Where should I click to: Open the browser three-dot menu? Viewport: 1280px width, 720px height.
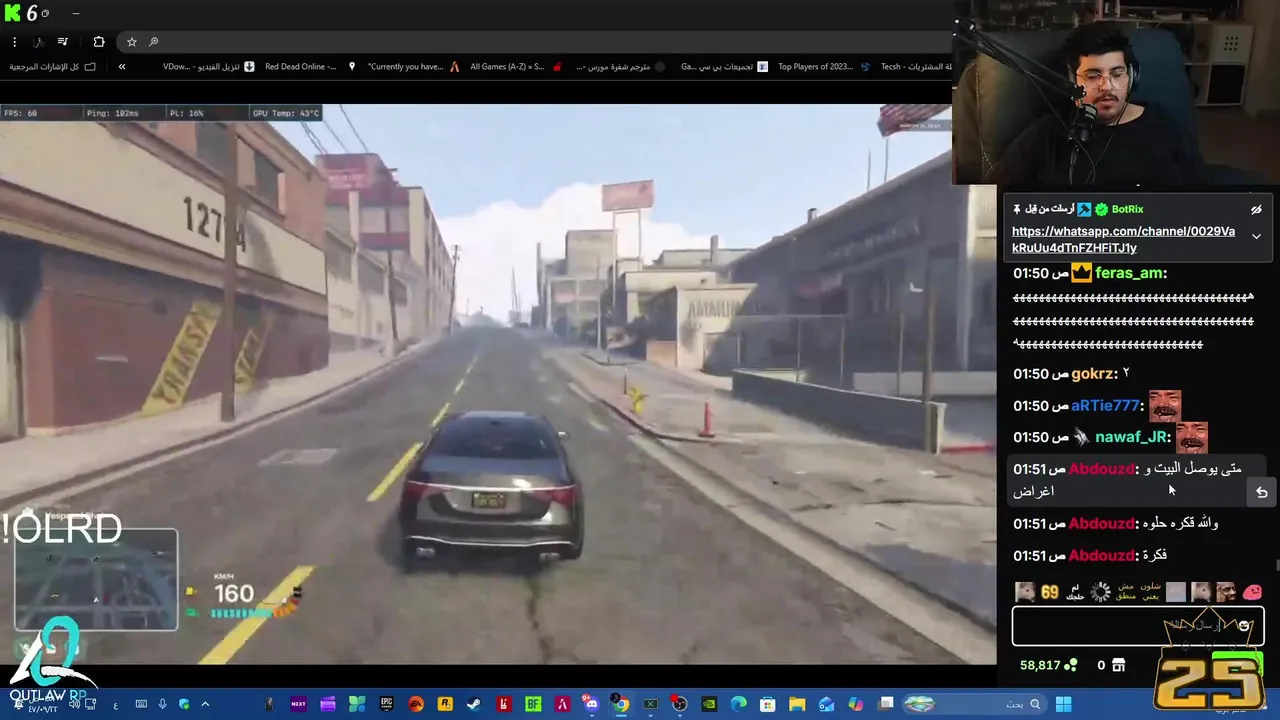coord(14,42)
